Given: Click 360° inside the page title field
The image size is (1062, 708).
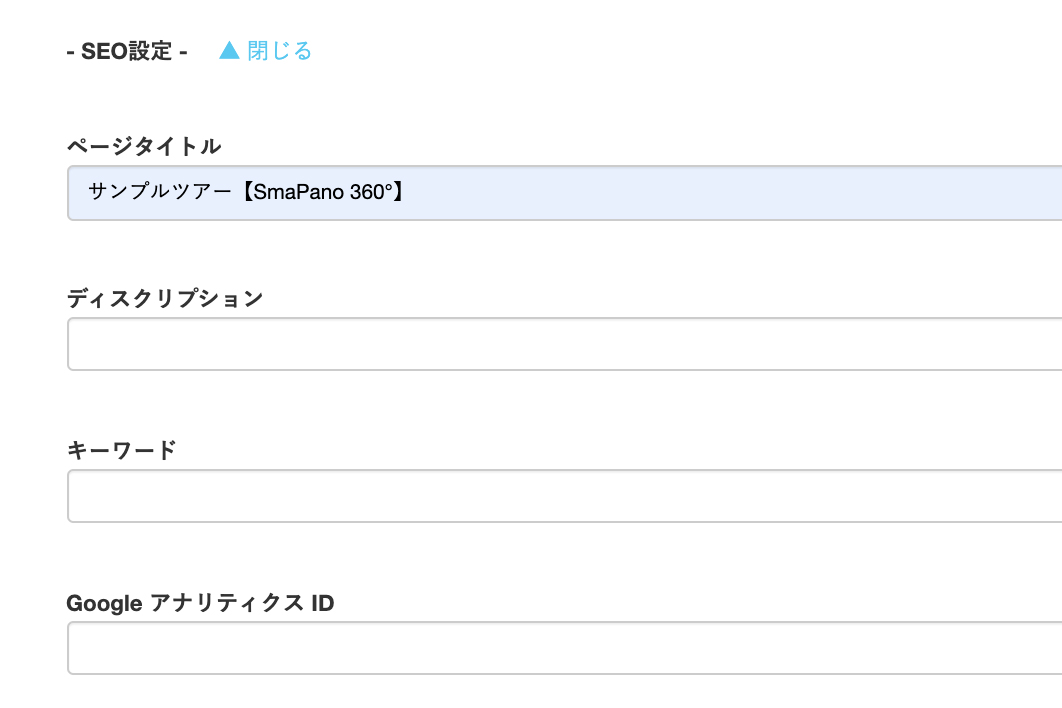Looking at the screenshot, I should (x=370, y=193).
